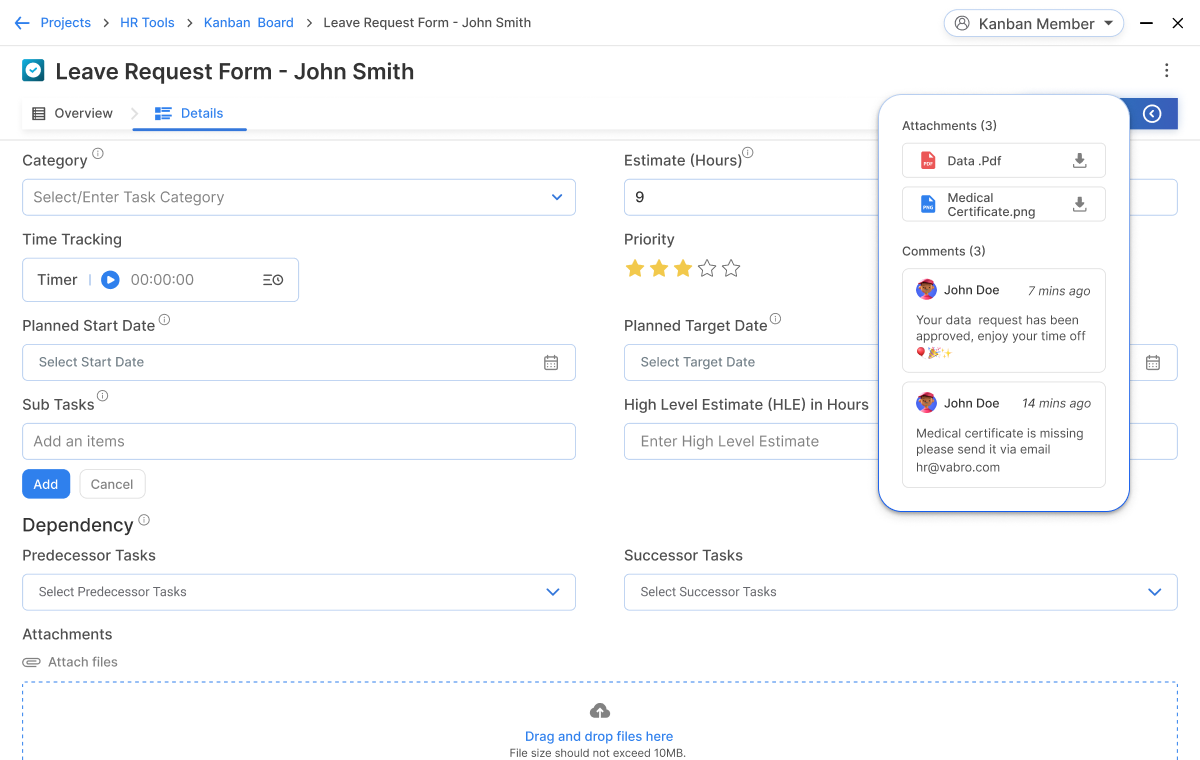This screenshot has width=1200, height=760.
Task: Download the Data .Pdf attachment
Action: click(1079, 160)
